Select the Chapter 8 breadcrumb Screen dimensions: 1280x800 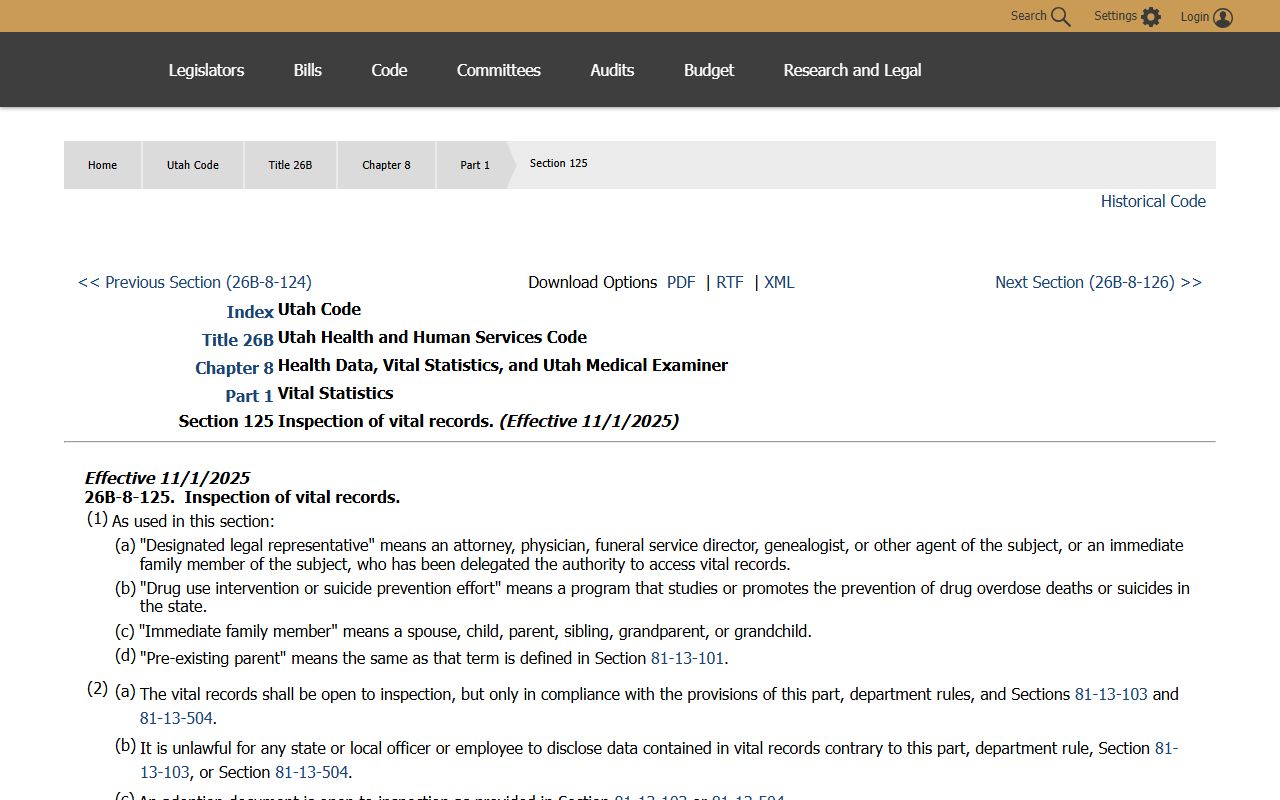point(386,165)
